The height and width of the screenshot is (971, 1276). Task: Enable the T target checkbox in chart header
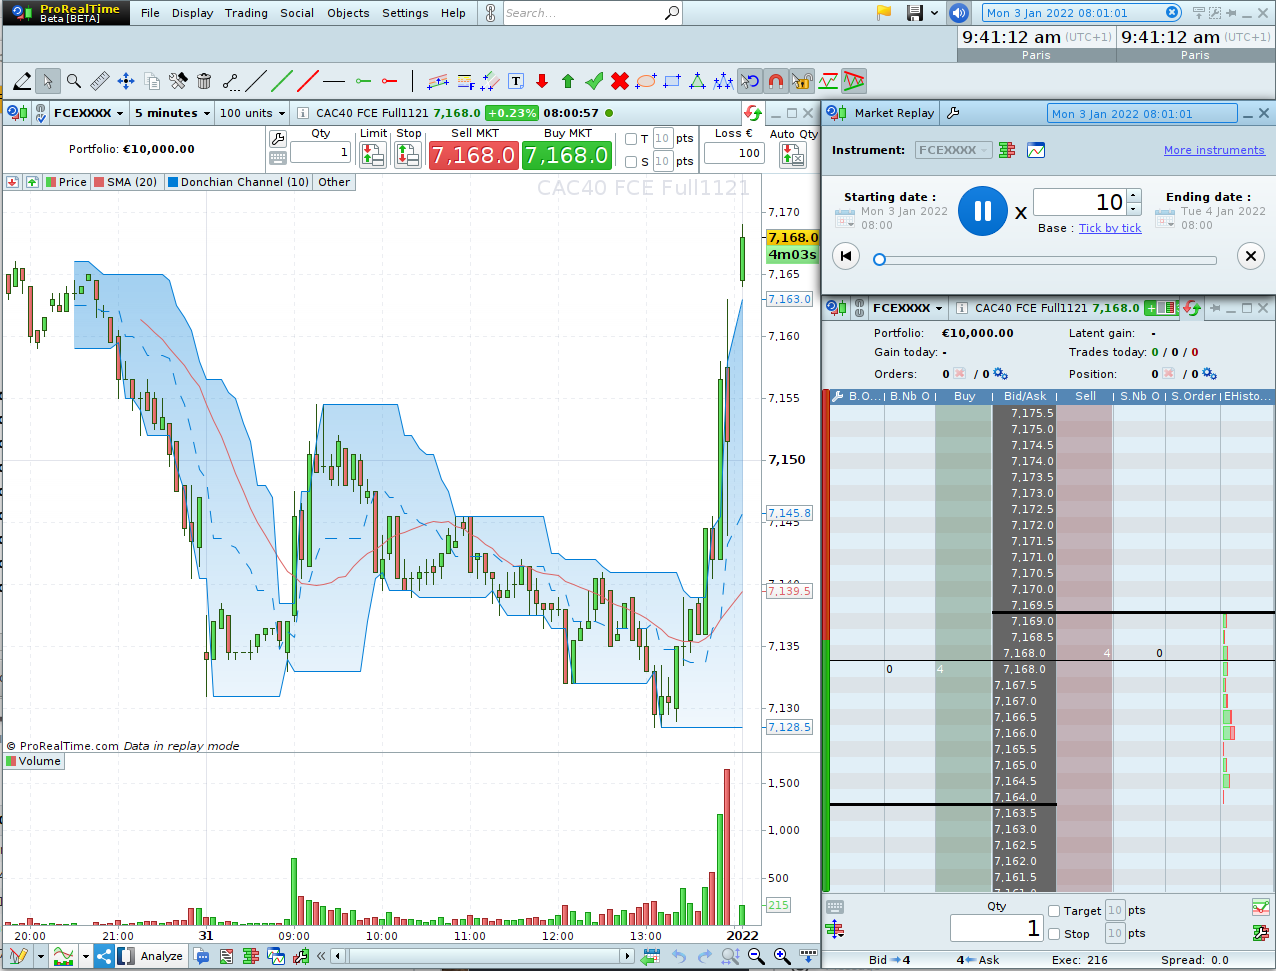631,139
